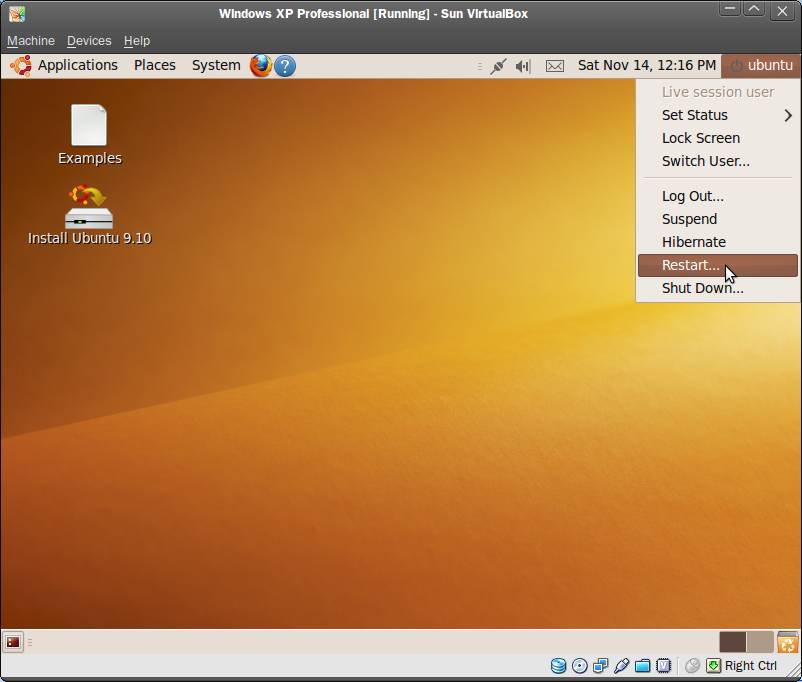Viewport: 802px width, 682px height.
Task: Select Switch User... in the session menu
Action: click(718, 161)
